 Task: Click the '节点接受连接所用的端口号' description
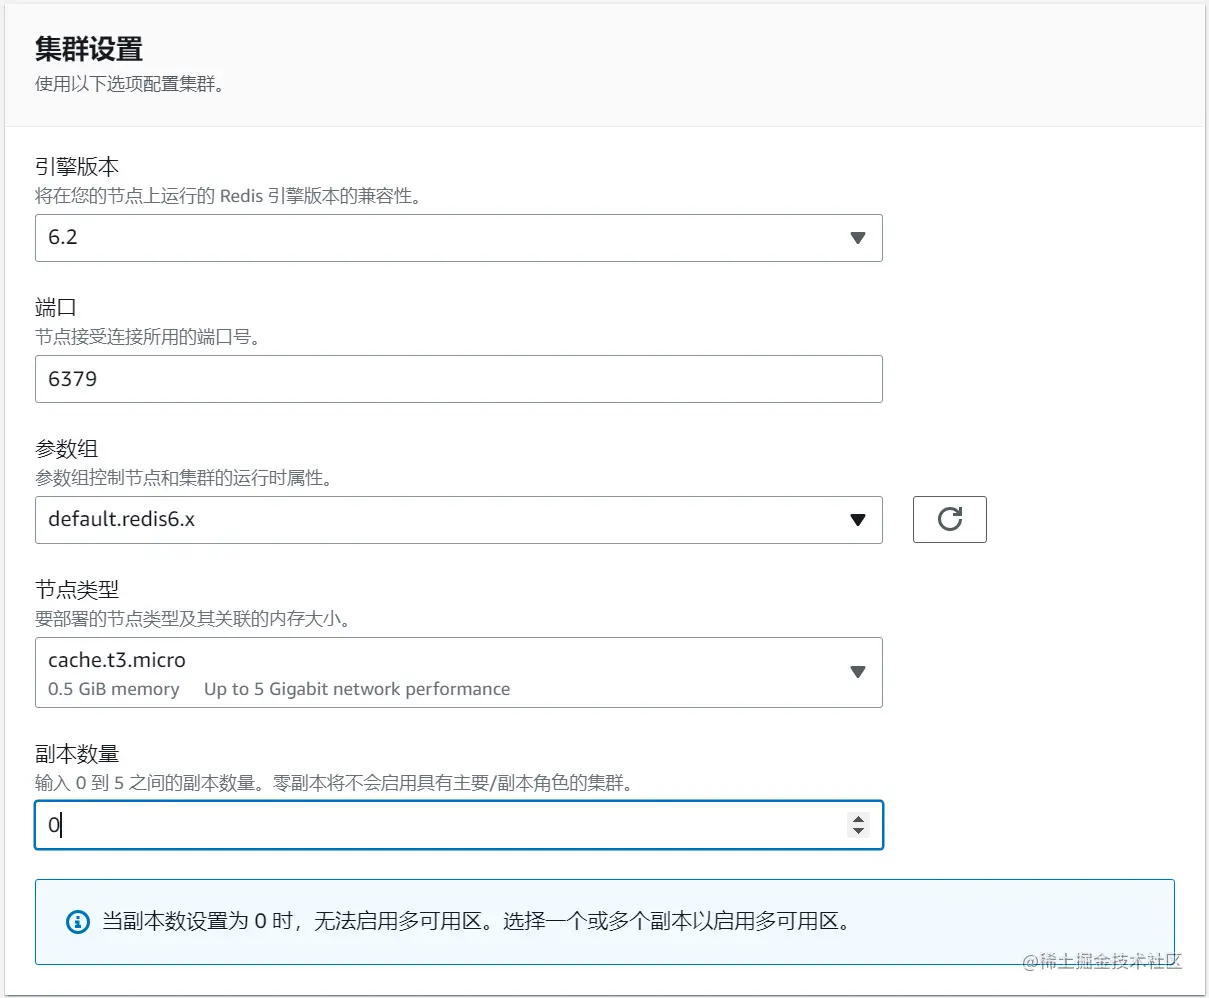pyautogui.click(x=148, y=337)
